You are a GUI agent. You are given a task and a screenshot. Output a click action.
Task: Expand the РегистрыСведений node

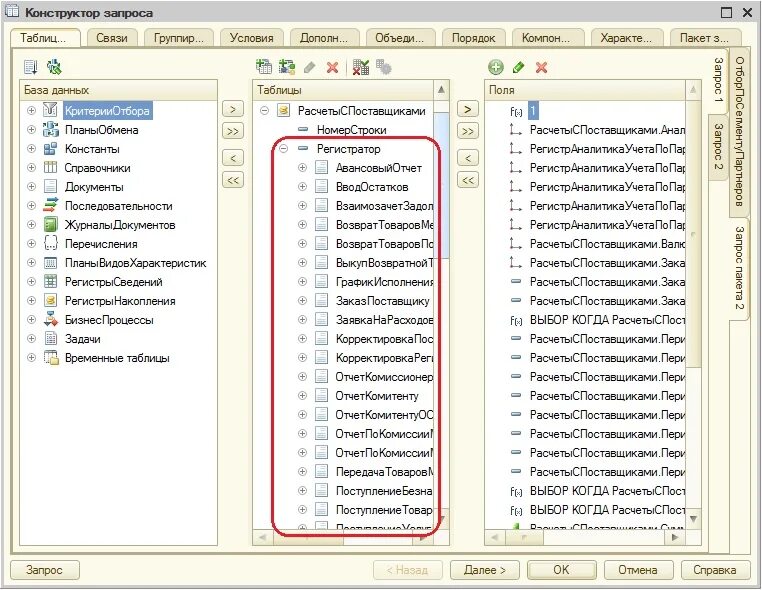pyautogui.click(x=32, y=281)
